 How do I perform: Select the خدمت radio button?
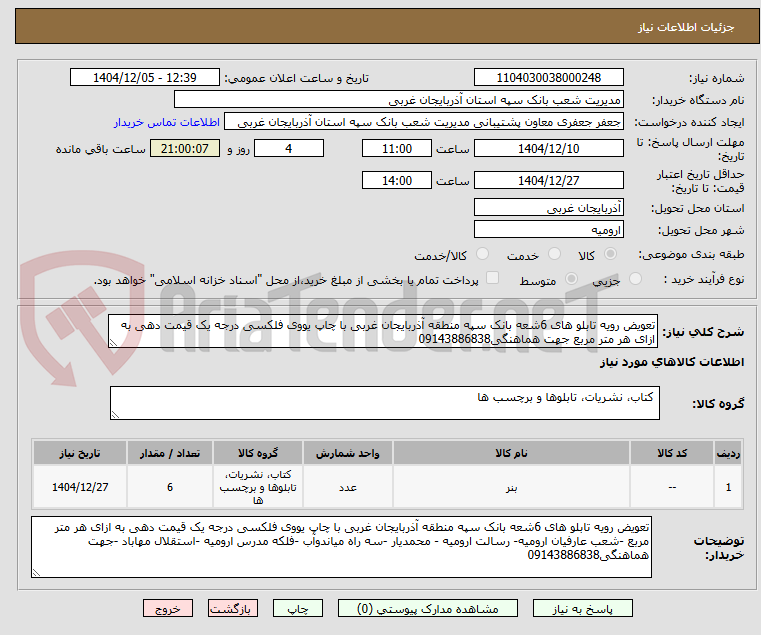(554, 254)
